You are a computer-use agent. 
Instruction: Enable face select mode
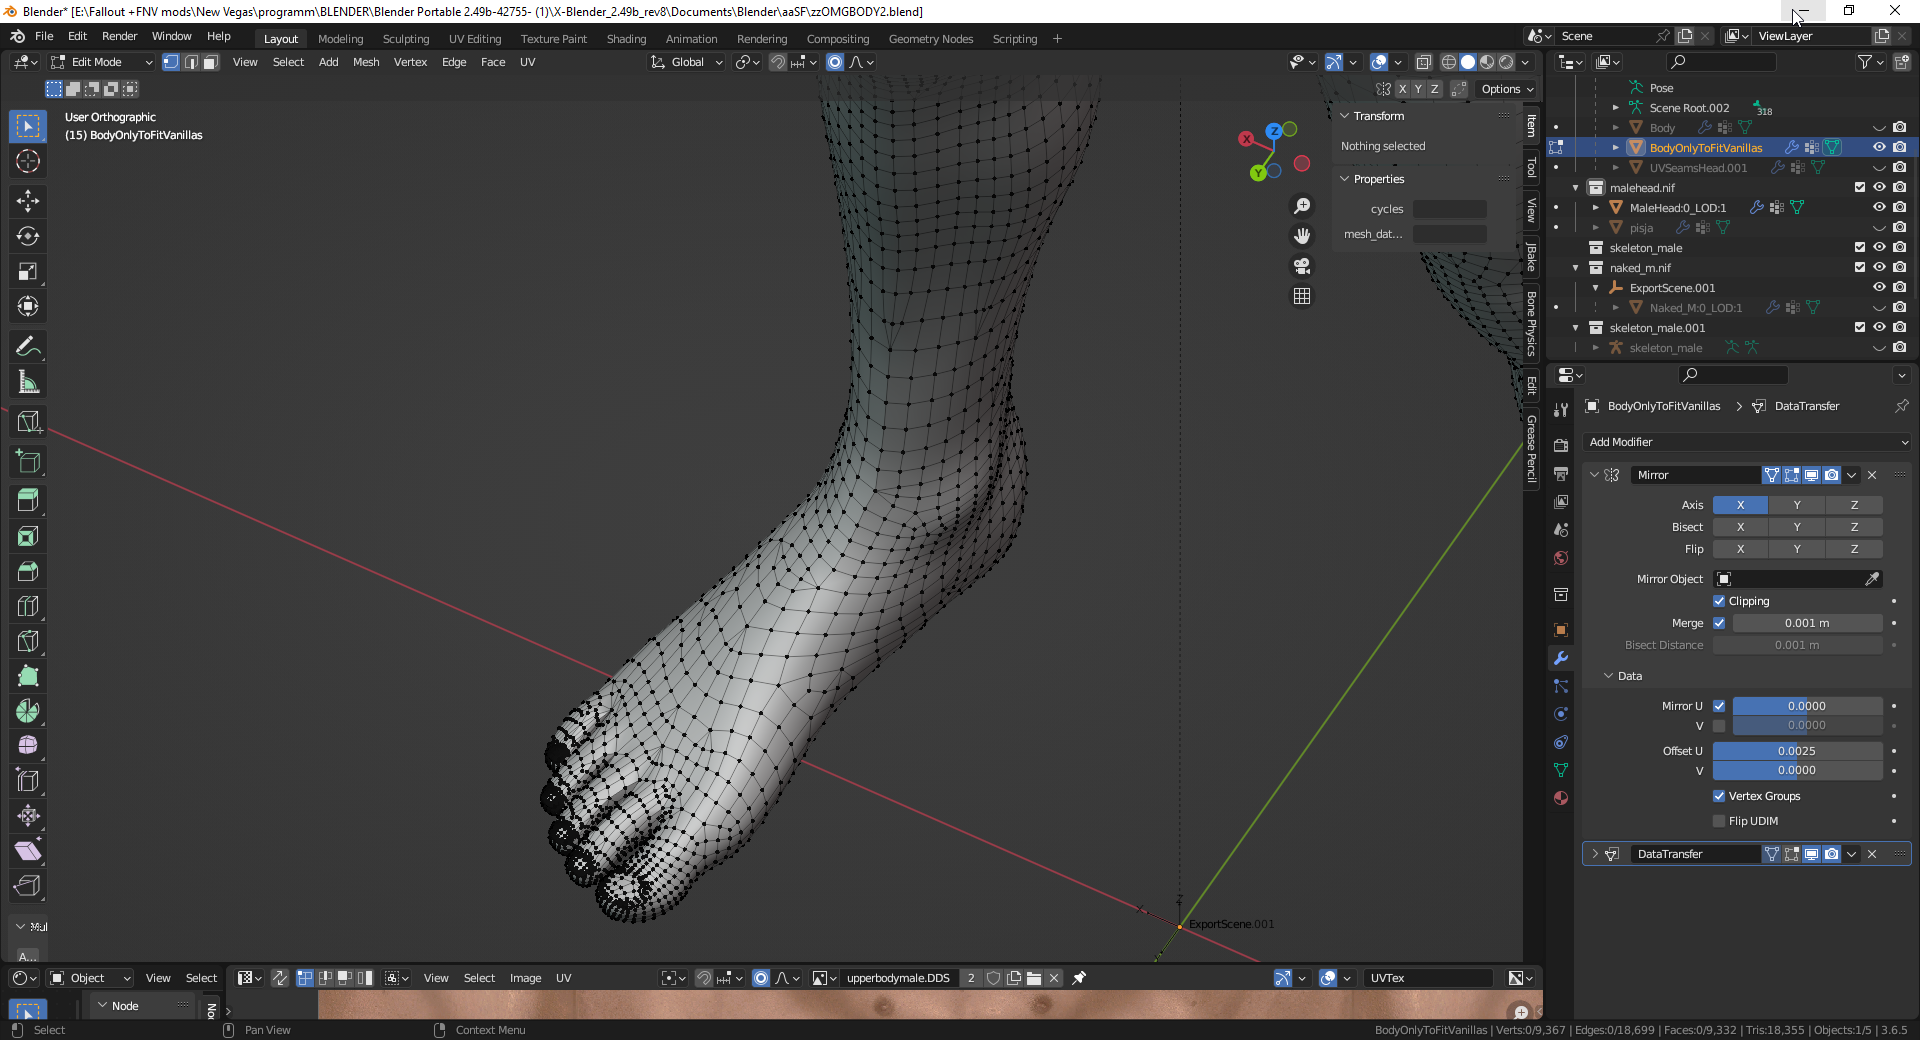(x=211, y=62)
